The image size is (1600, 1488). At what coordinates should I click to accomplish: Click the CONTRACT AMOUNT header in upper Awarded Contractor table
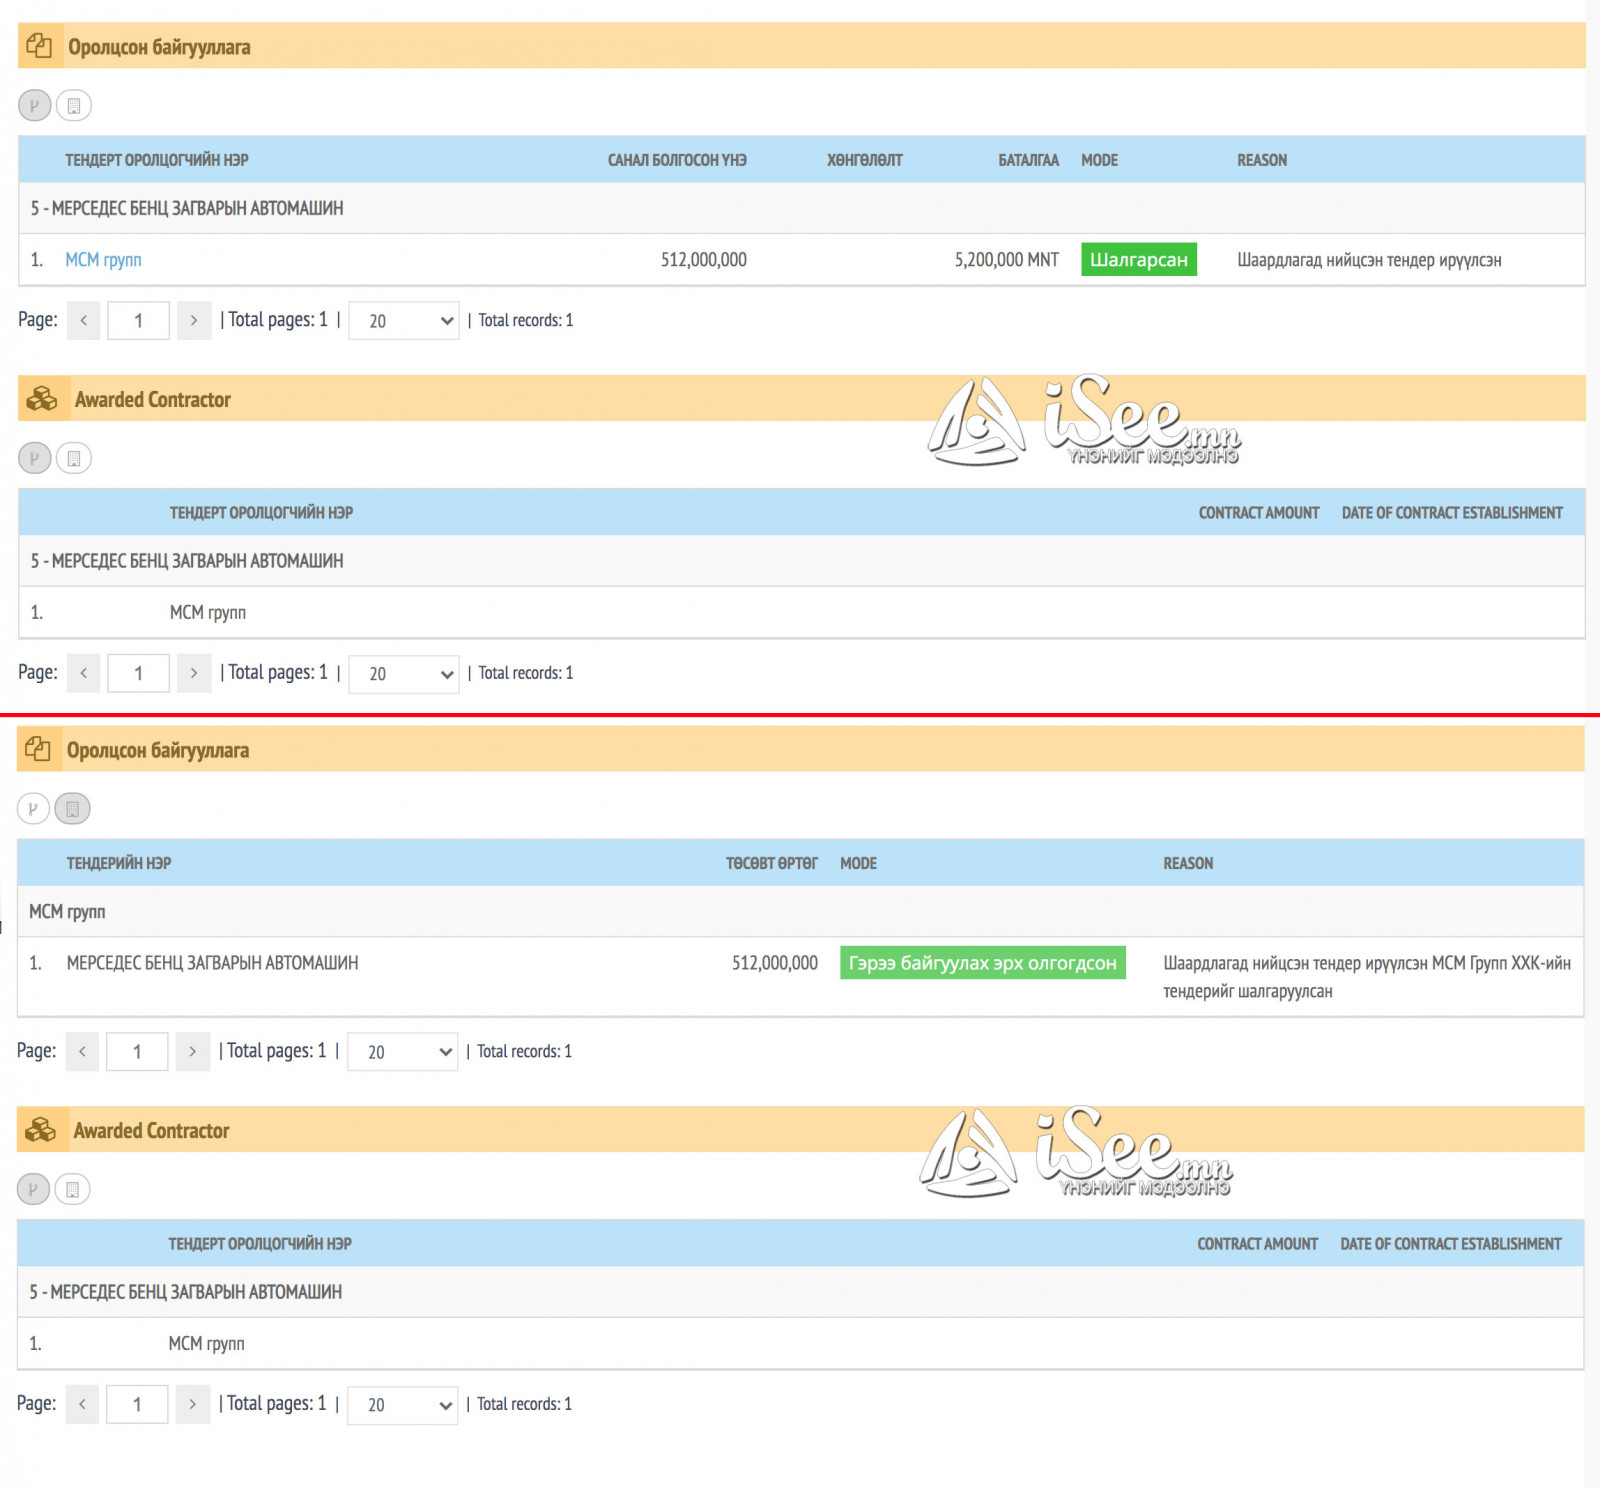(1259, 513)
